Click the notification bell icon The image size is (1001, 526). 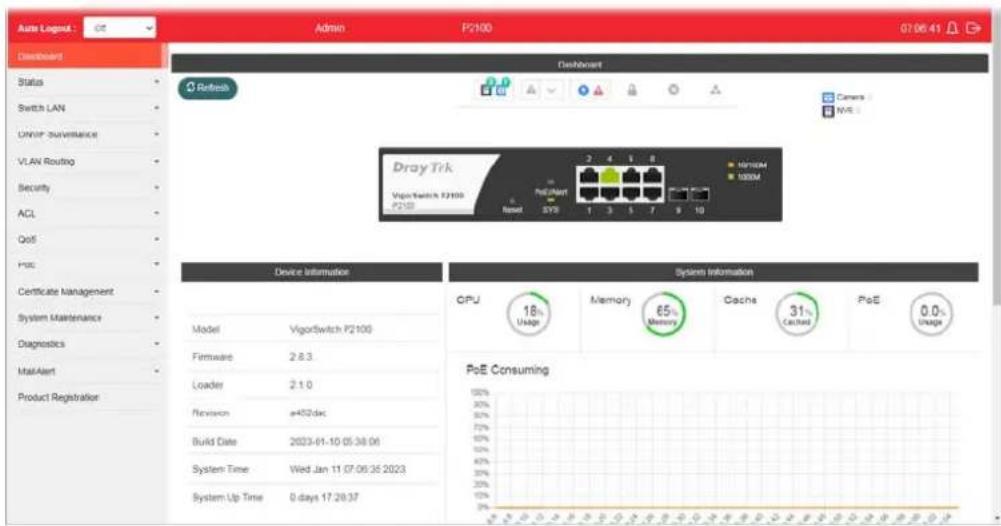(x=952, y=28)
